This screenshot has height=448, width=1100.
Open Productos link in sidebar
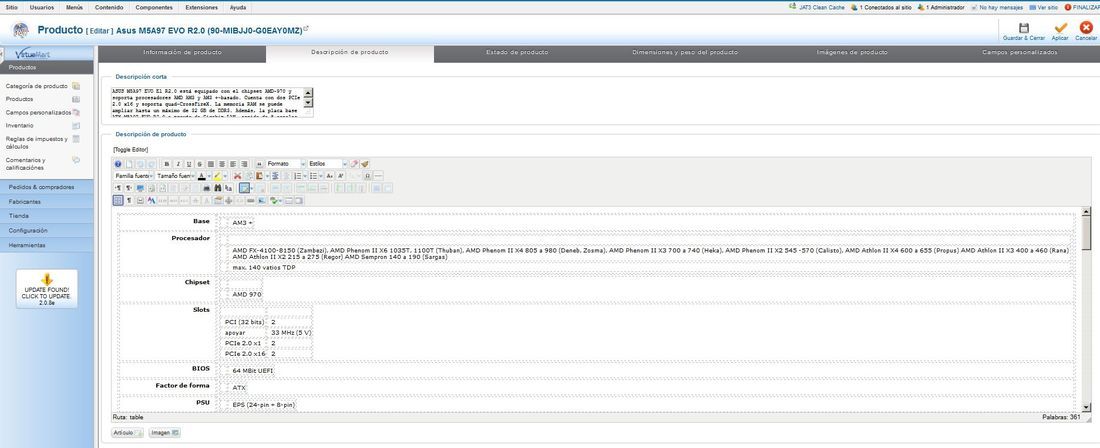tap(19, 100)
